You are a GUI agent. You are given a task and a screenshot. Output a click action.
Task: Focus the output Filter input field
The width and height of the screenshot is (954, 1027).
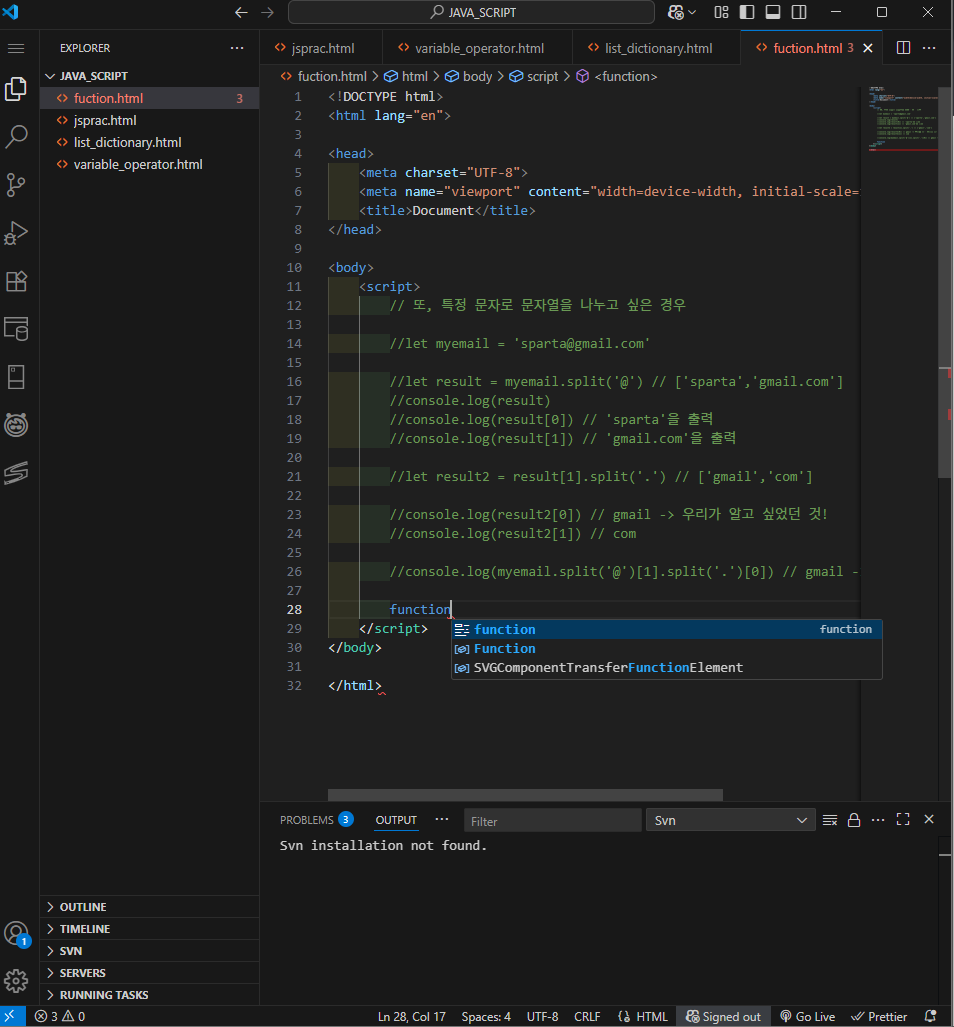[553, 821]
